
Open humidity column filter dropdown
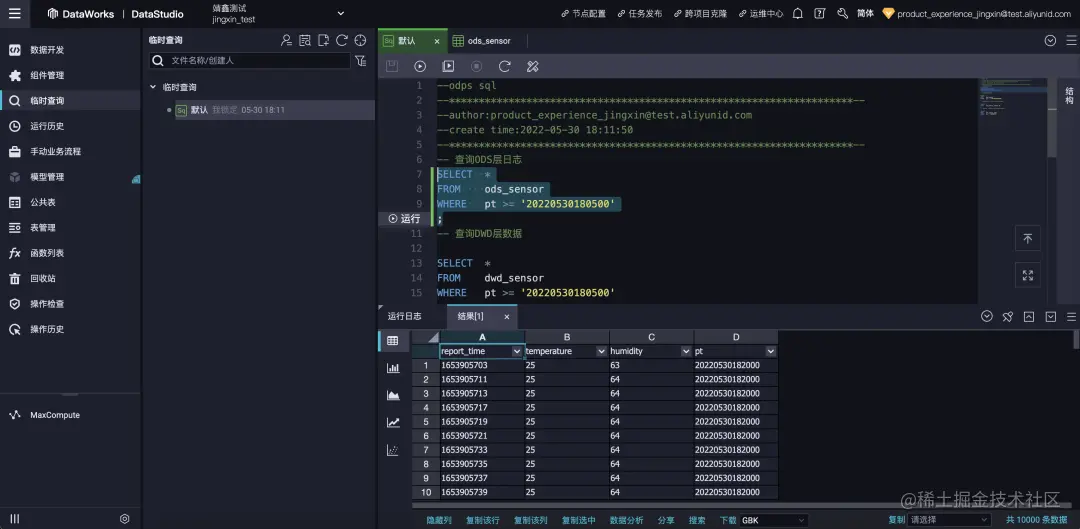686,351
